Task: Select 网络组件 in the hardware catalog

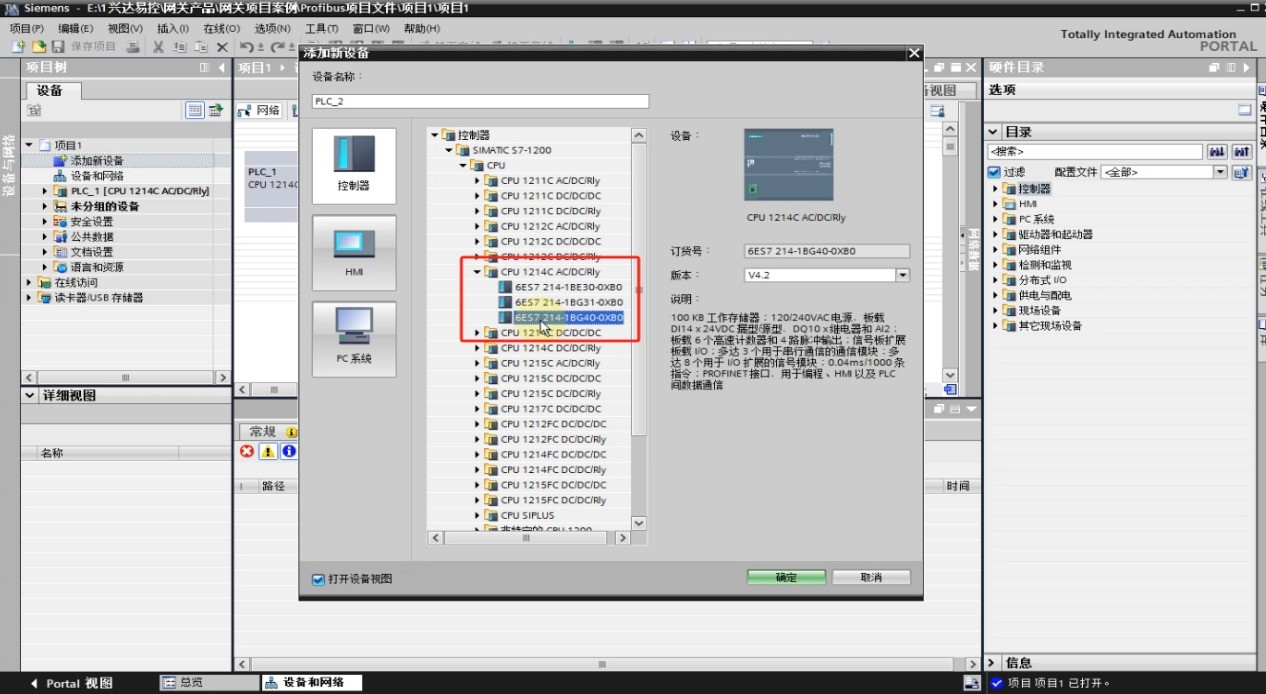Action: tap(1040, 250)
